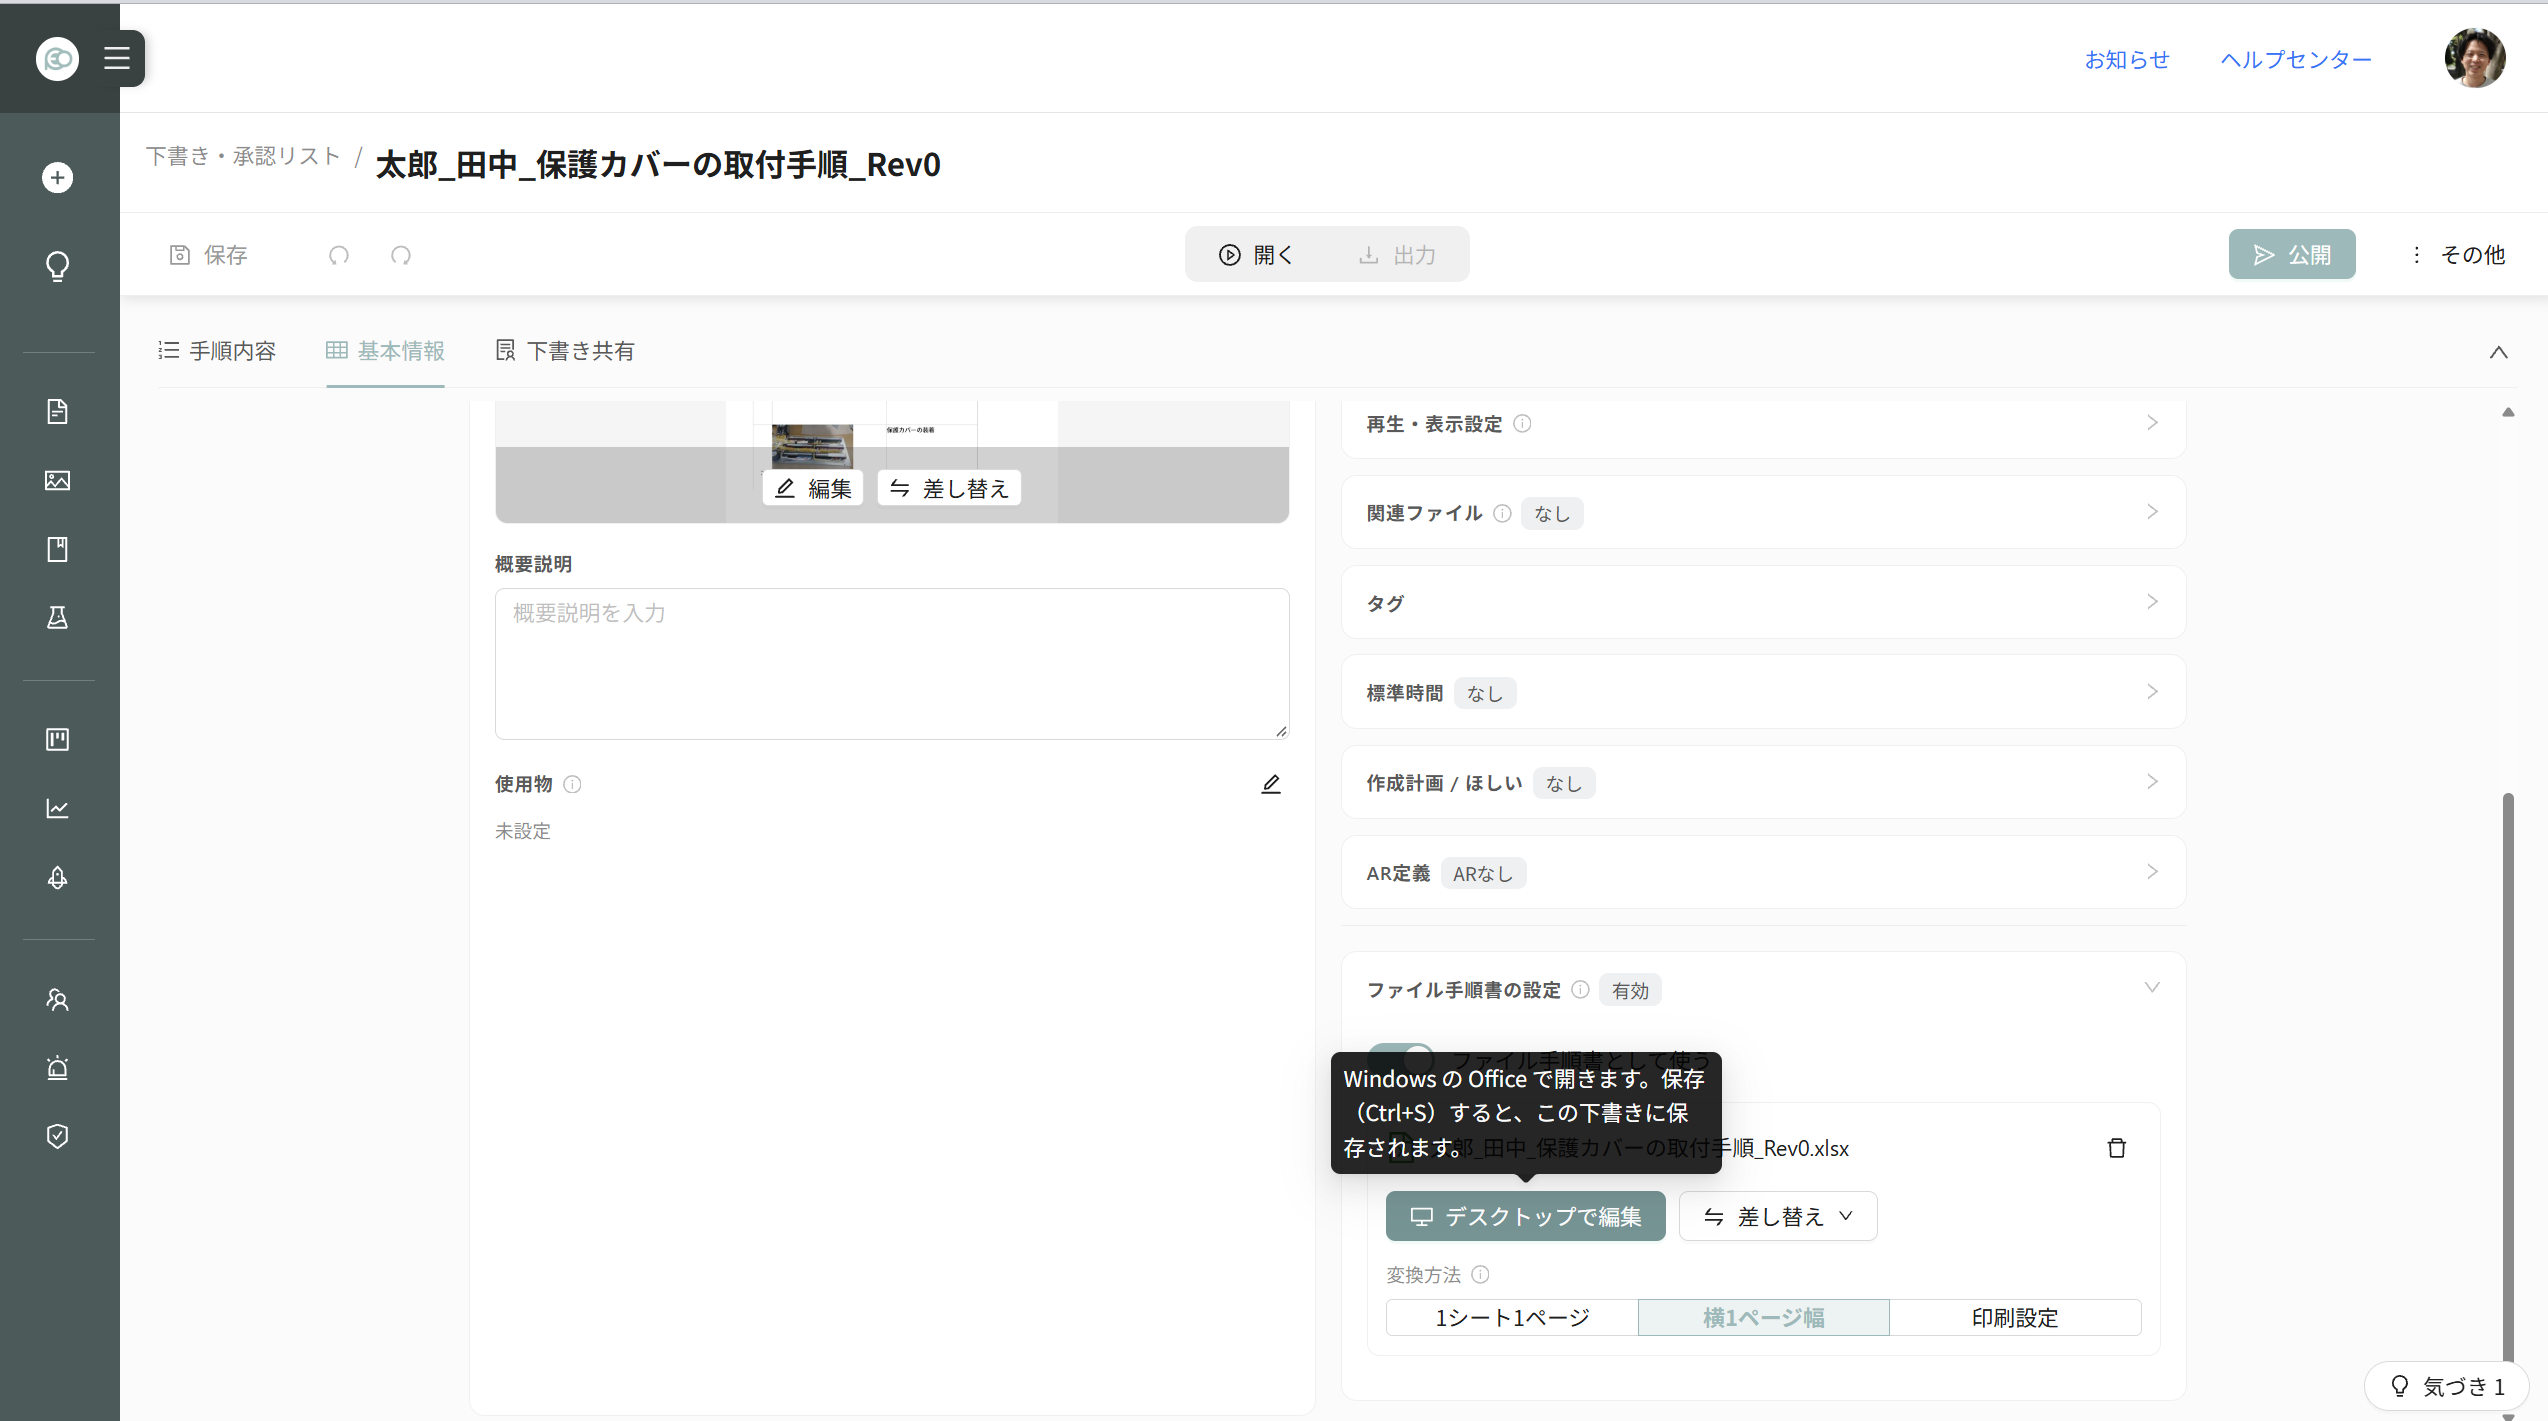Click the 公開 button
This screenshot has height=1421, width=2548.
point(2291,254)
